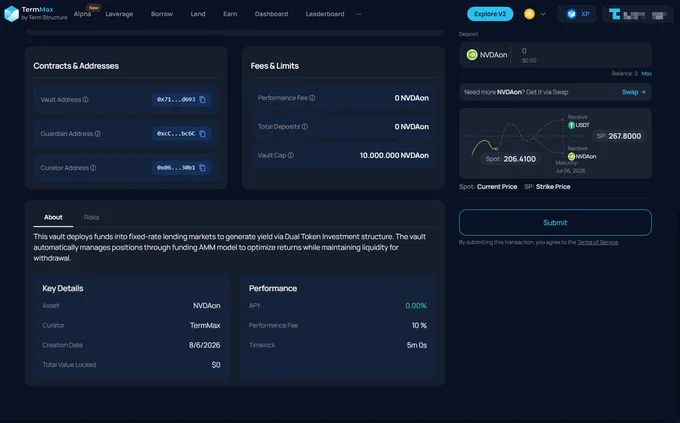
Task: Open the more menu ellipsis
Action: pyautogui.click(x=359, y=14)
